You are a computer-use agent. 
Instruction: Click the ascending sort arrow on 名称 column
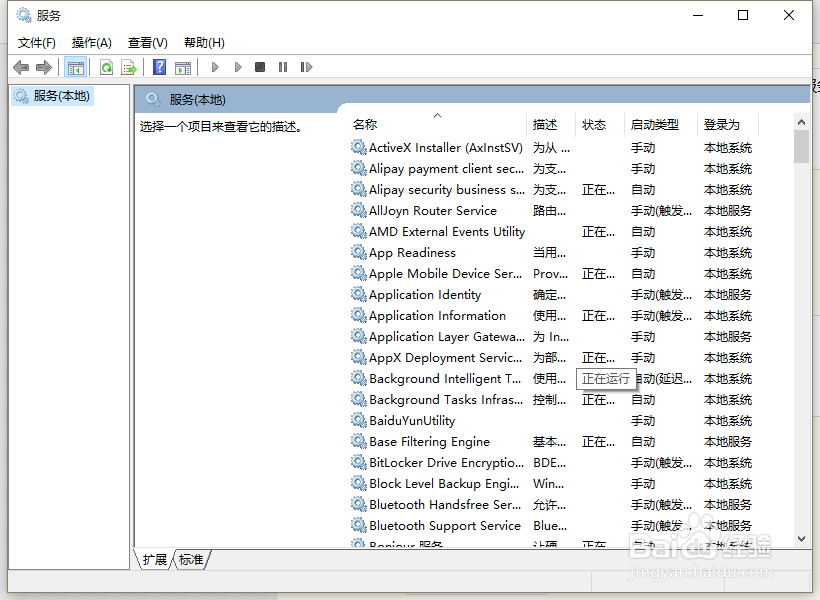coord(437,114)
